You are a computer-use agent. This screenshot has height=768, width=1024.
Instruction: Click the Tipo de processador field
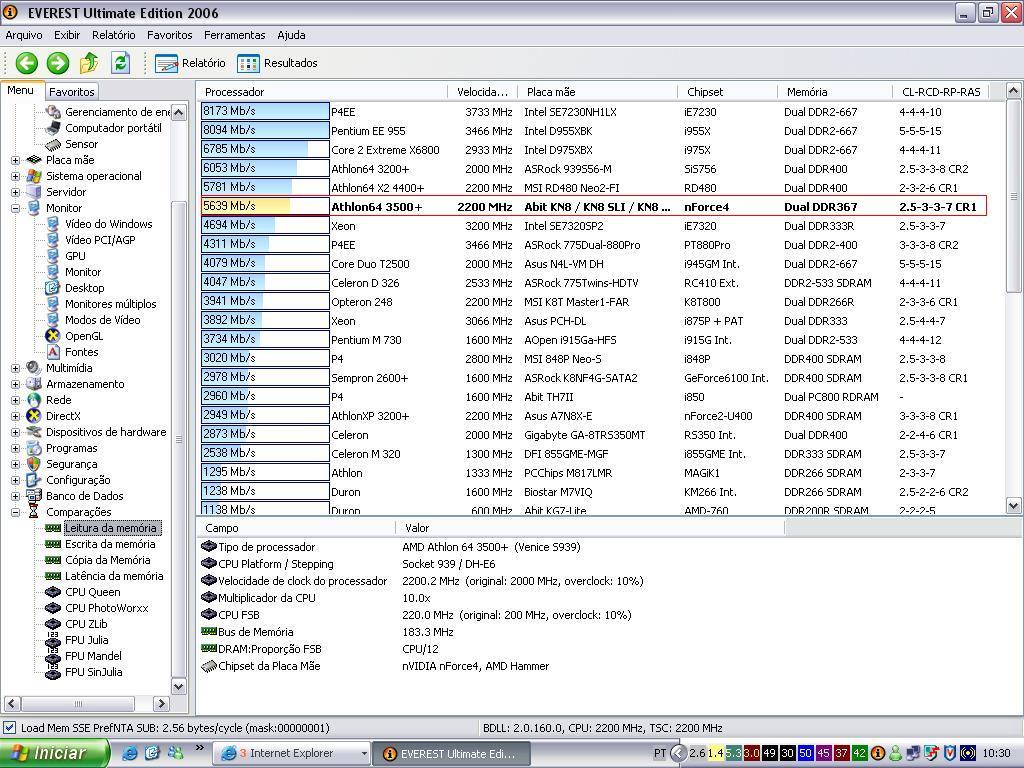(x=266, y=547)
